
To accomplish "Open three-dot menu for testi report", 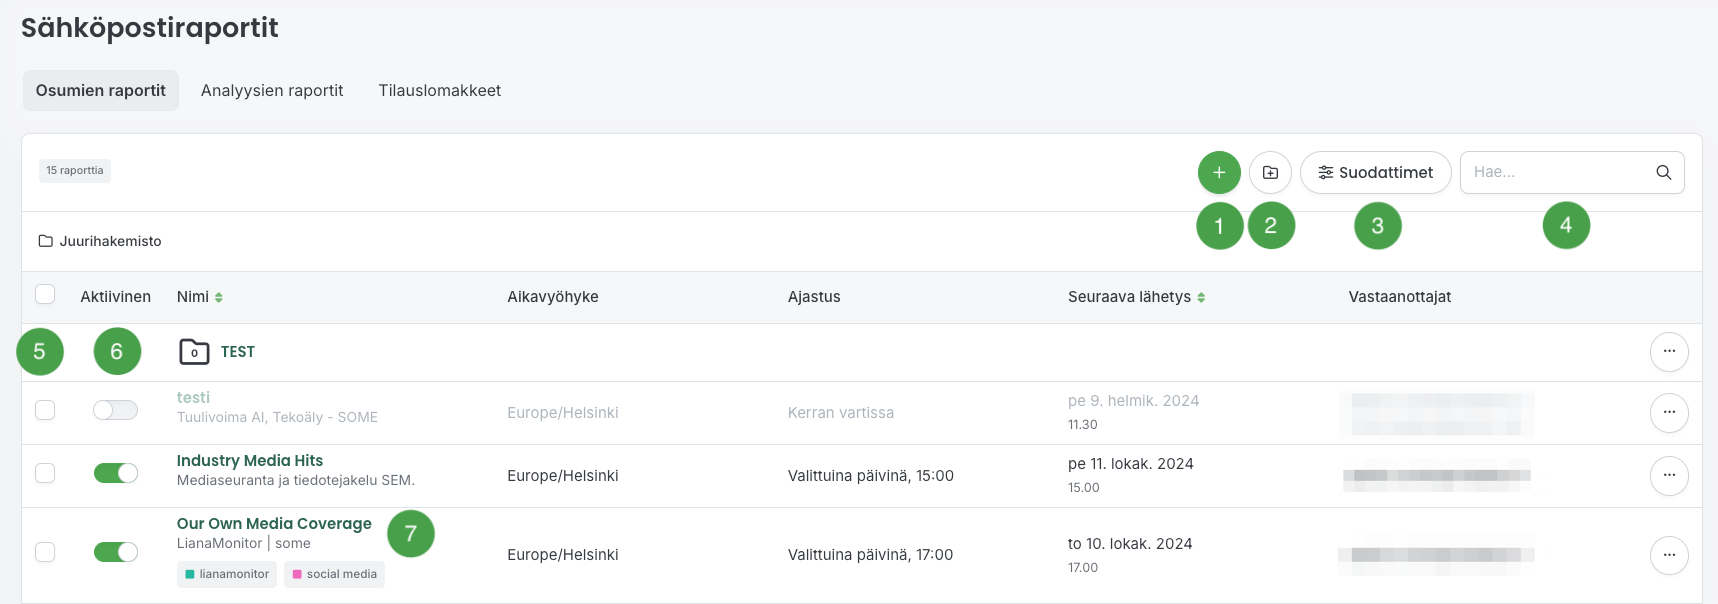I will coord(1668,413).
